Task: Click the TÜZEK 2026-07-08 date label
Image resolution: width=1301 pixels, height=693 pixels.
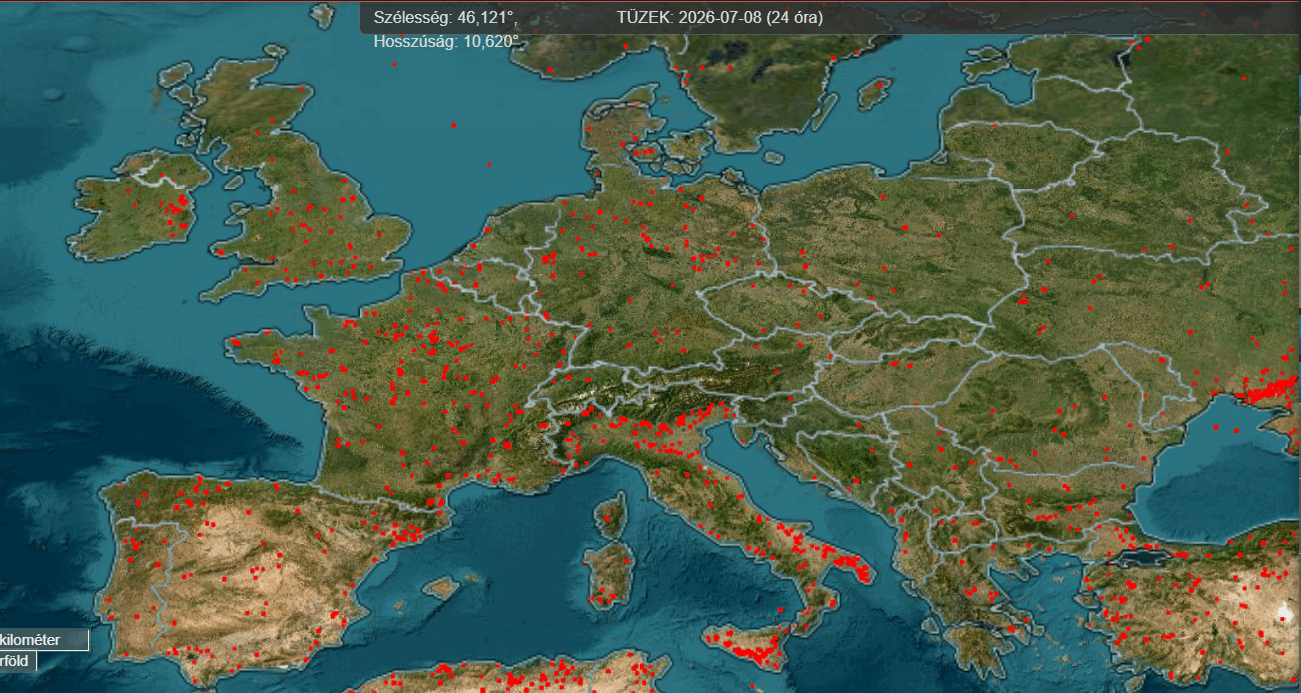Action: click(x=720, y=17)
